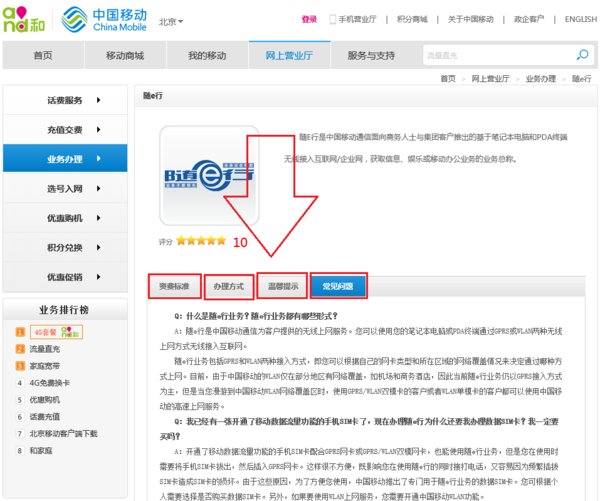Select 积分兑换 in the sidebar

[65, 248]
